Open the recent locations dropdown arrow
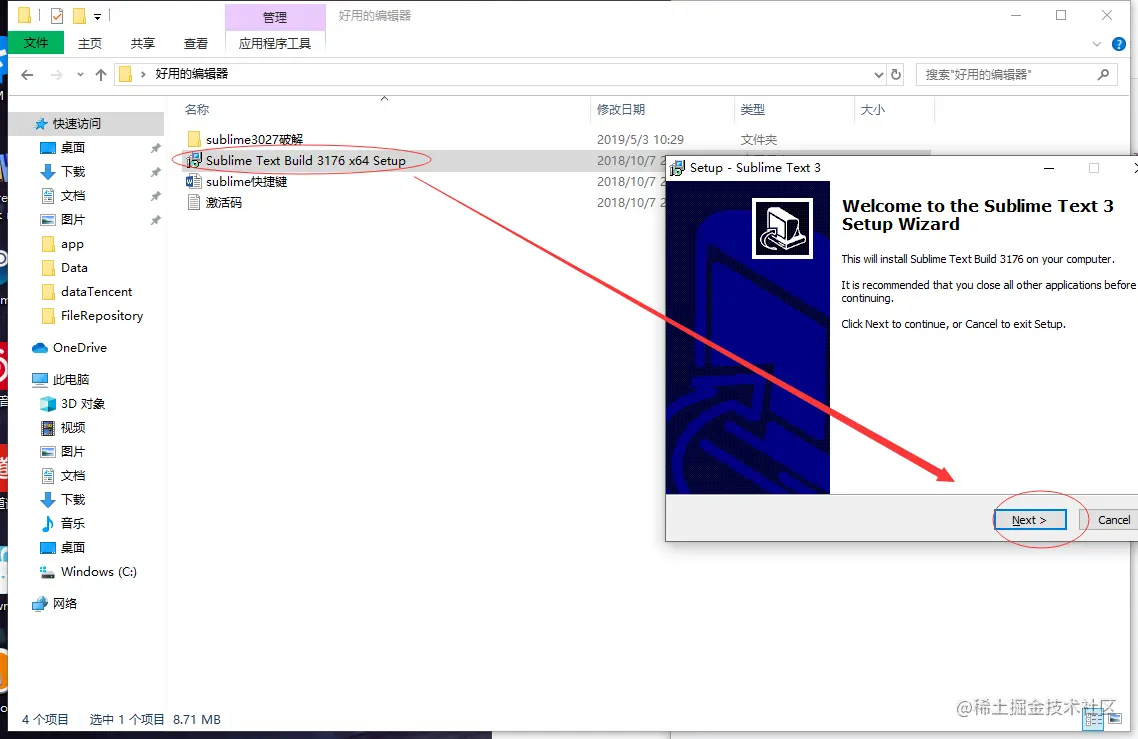 [80, 74]
